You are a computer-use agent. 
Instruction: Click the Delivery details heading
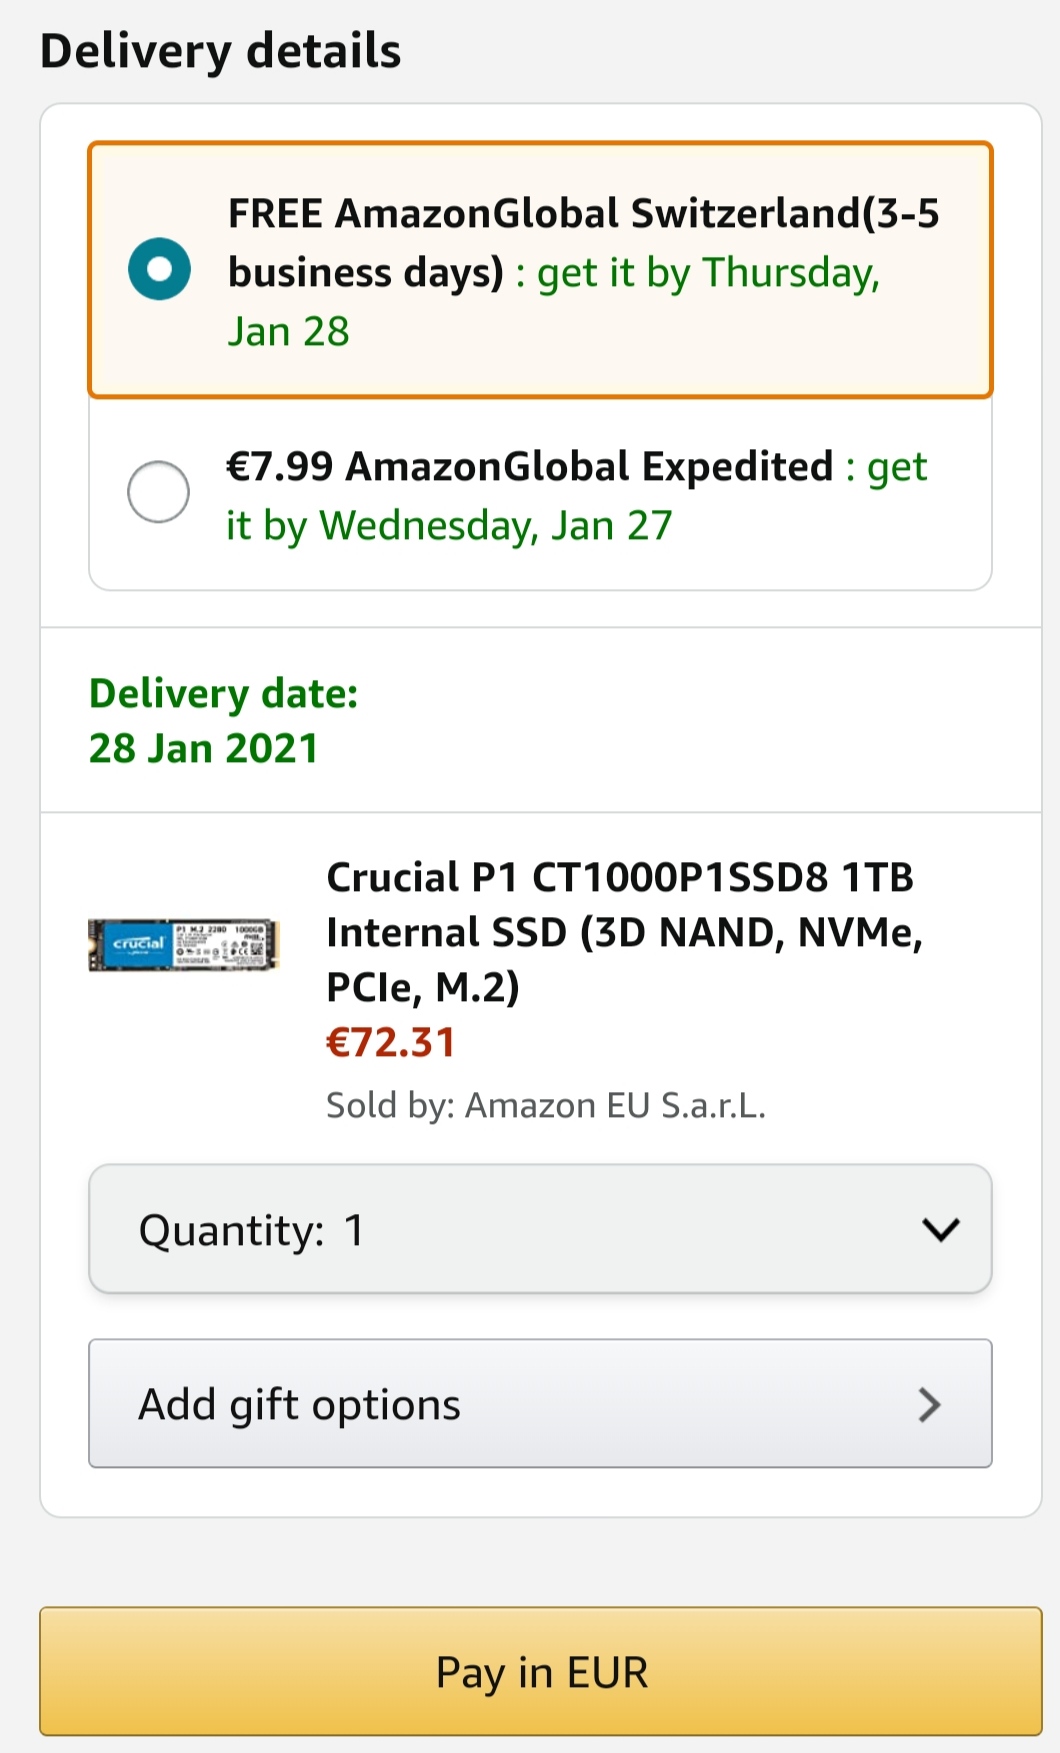pos(220,51)
